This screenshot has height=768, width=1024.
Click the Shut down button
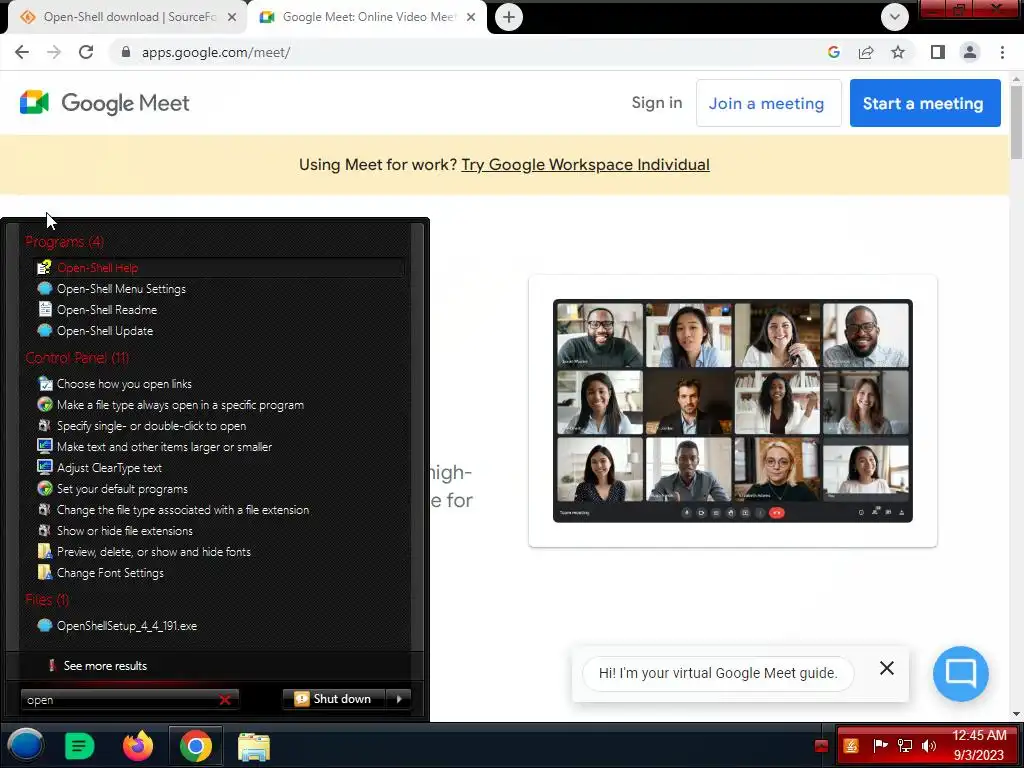point(334,699)
